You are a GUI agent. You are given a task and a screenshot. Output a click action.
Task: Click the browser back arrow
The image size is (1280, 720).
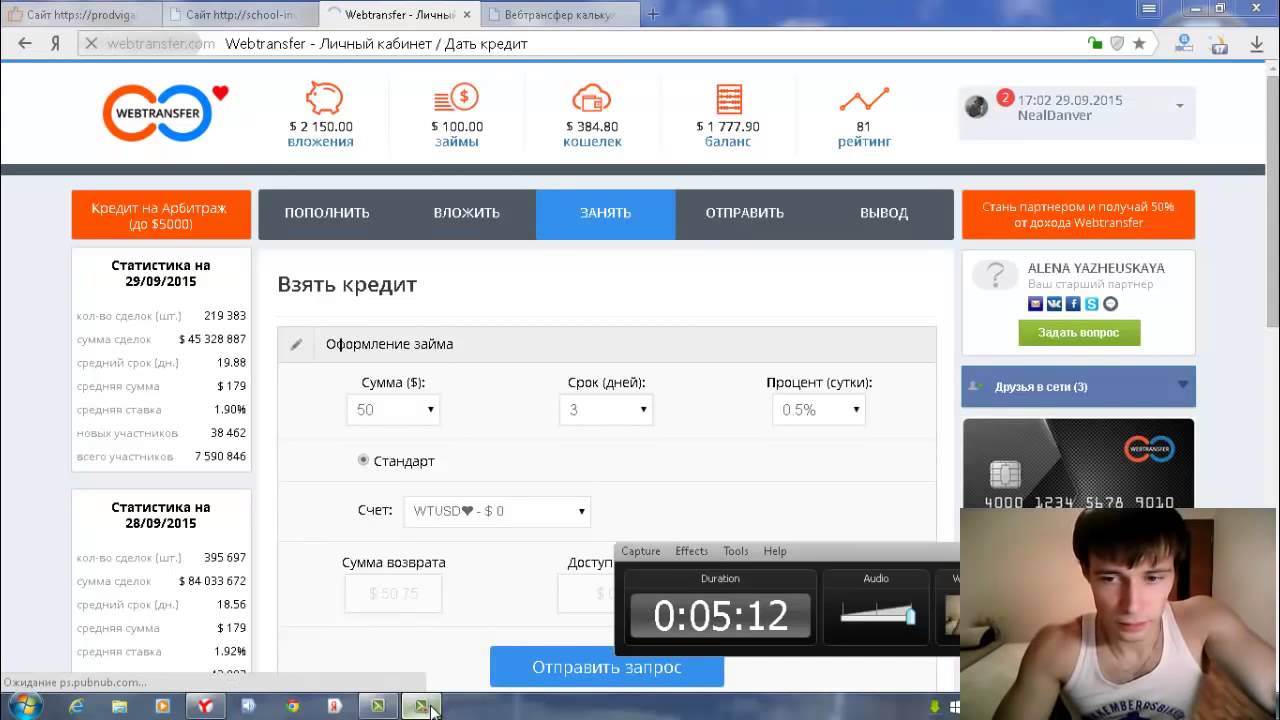25,43
